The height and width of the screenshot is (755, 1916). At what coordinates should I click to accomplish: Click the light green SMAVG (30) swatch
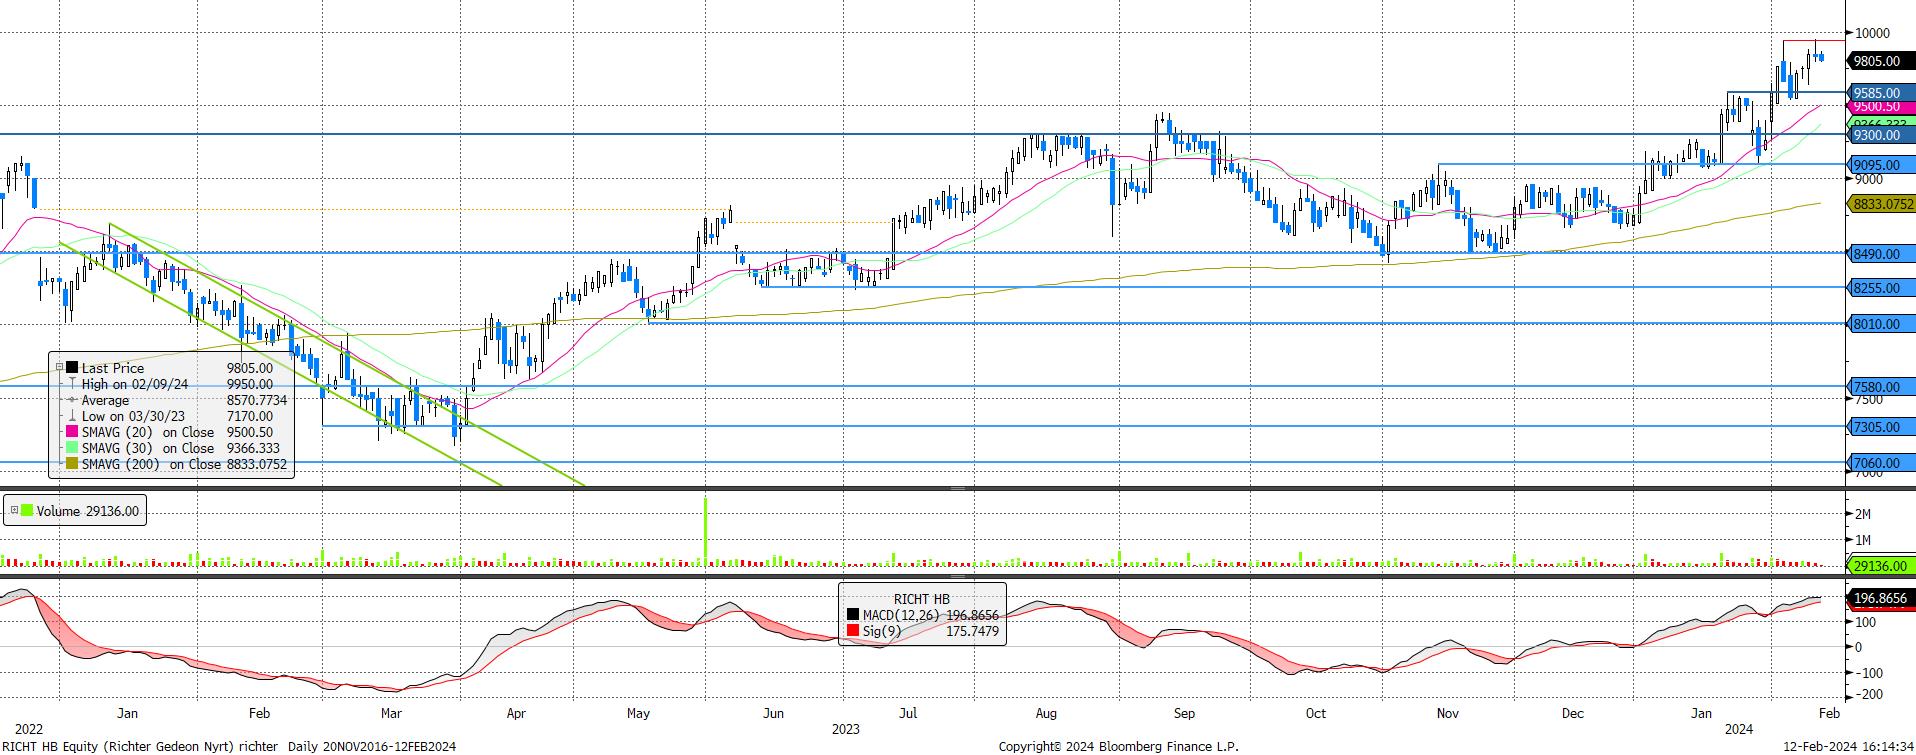point(73,448)
